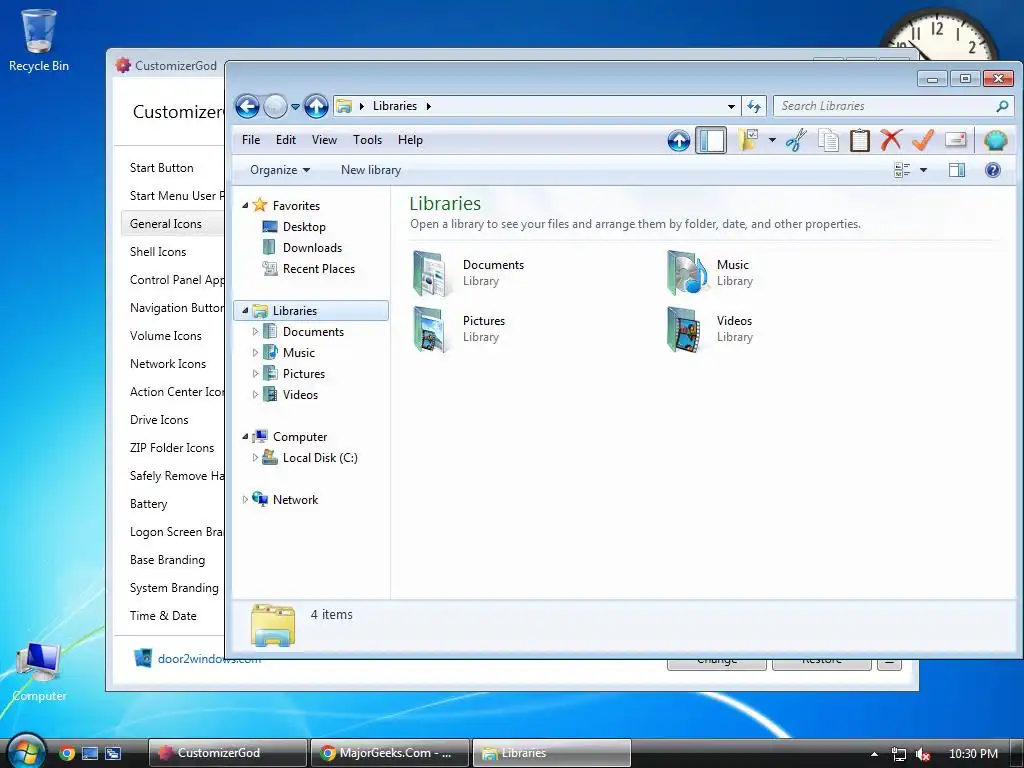The image size is (1024, 768).
Task: Click the envelope E-mail icon
Action: [955, 139]
